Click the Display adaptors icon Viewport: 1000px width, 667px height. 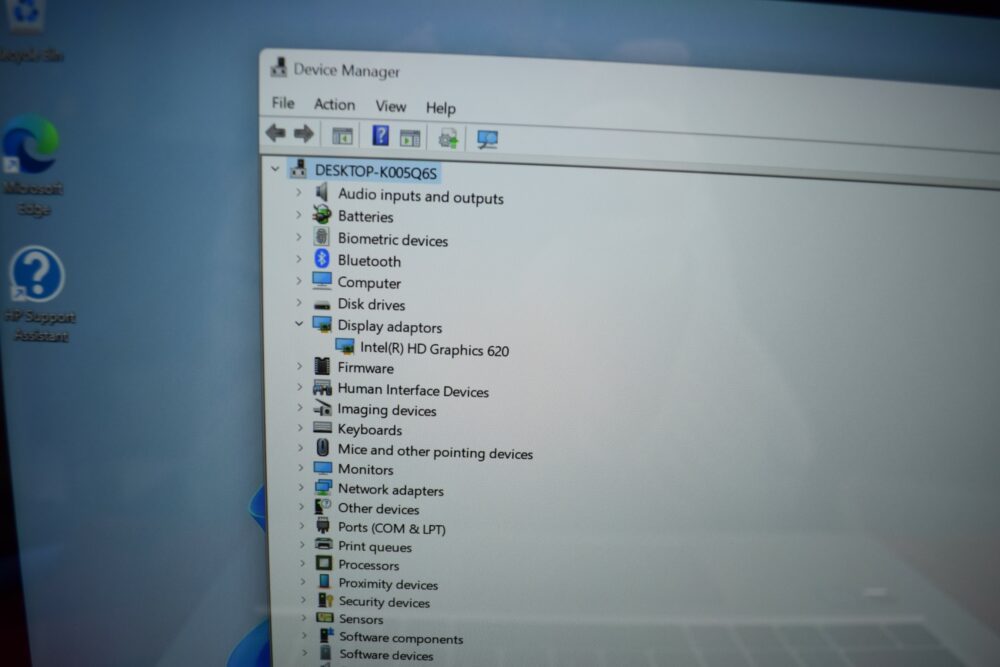point(322,325)
